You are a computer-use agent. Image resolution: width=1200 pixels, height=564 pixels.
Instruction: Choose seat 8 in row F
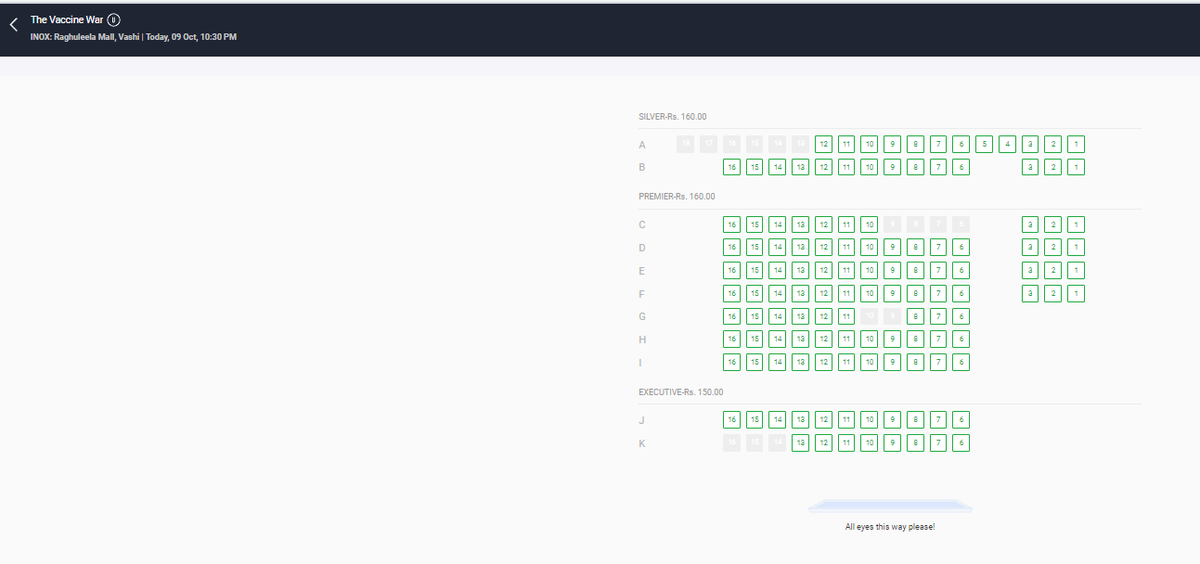coord(916,293)
